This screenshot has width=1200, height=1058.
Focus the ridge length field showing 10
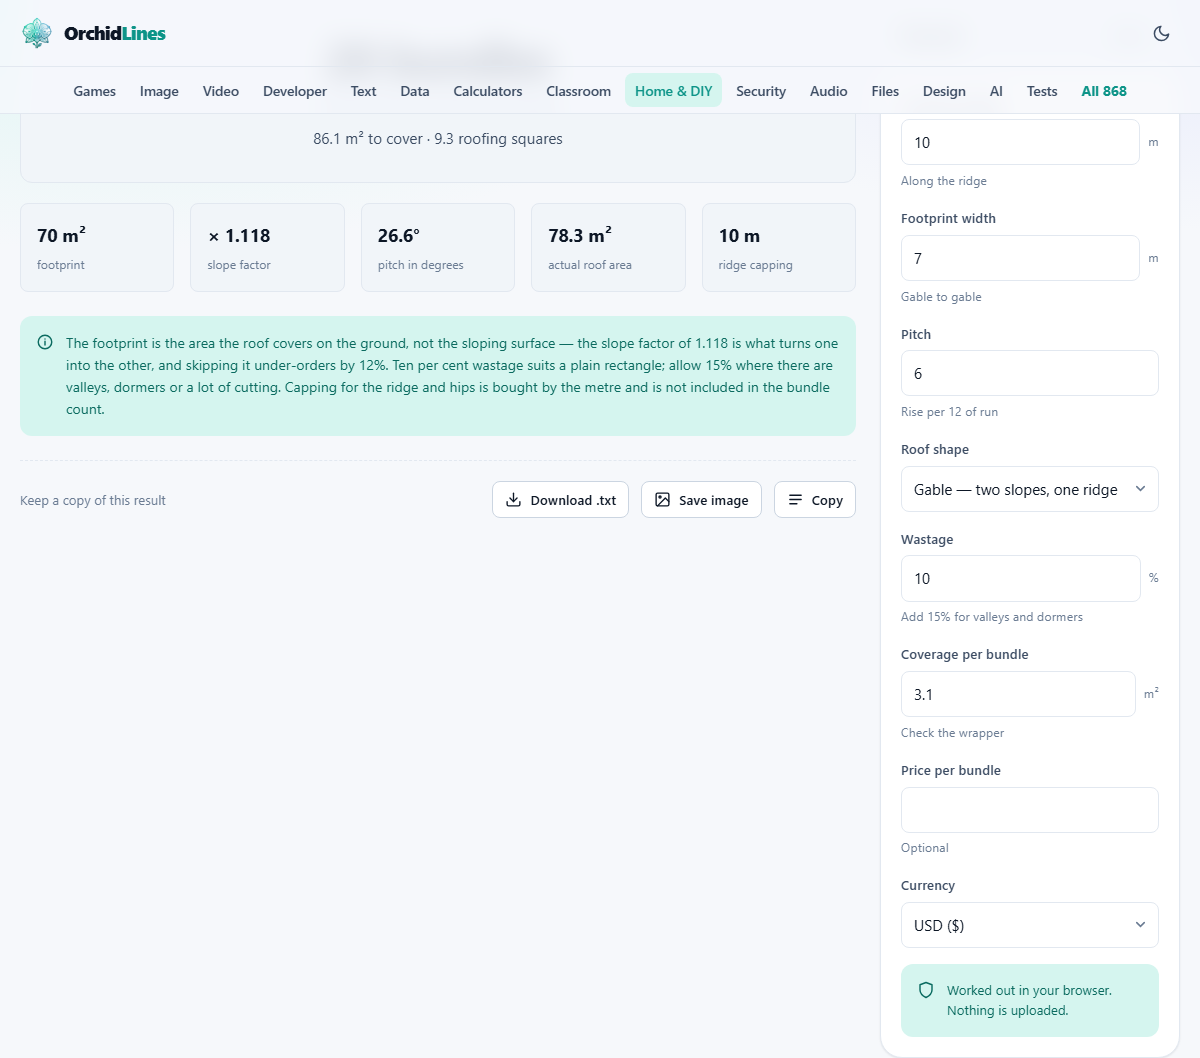(1020, 142)
